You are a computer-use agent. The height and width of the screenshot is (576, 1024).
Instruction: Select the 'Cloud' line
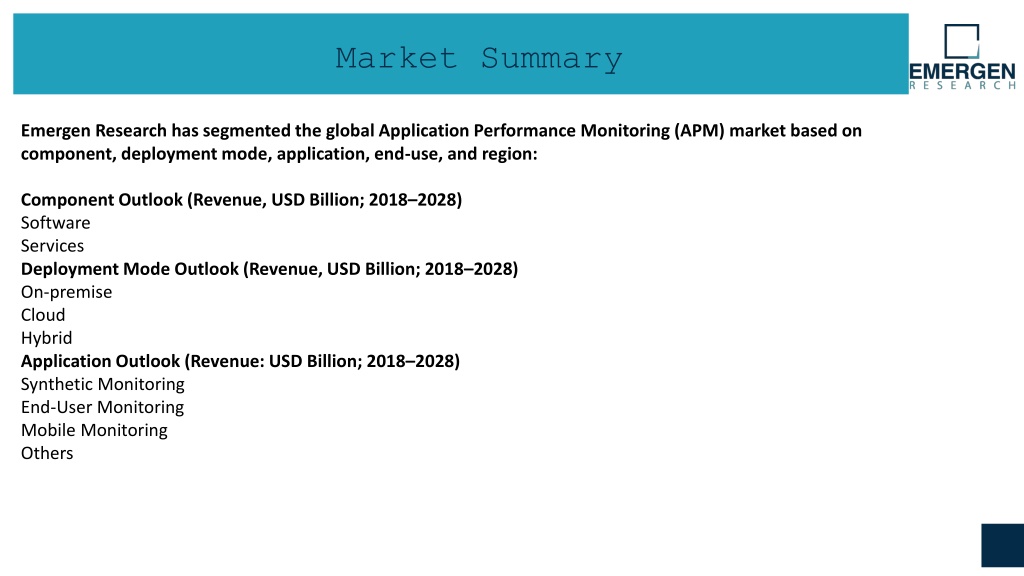click(43, 315)
